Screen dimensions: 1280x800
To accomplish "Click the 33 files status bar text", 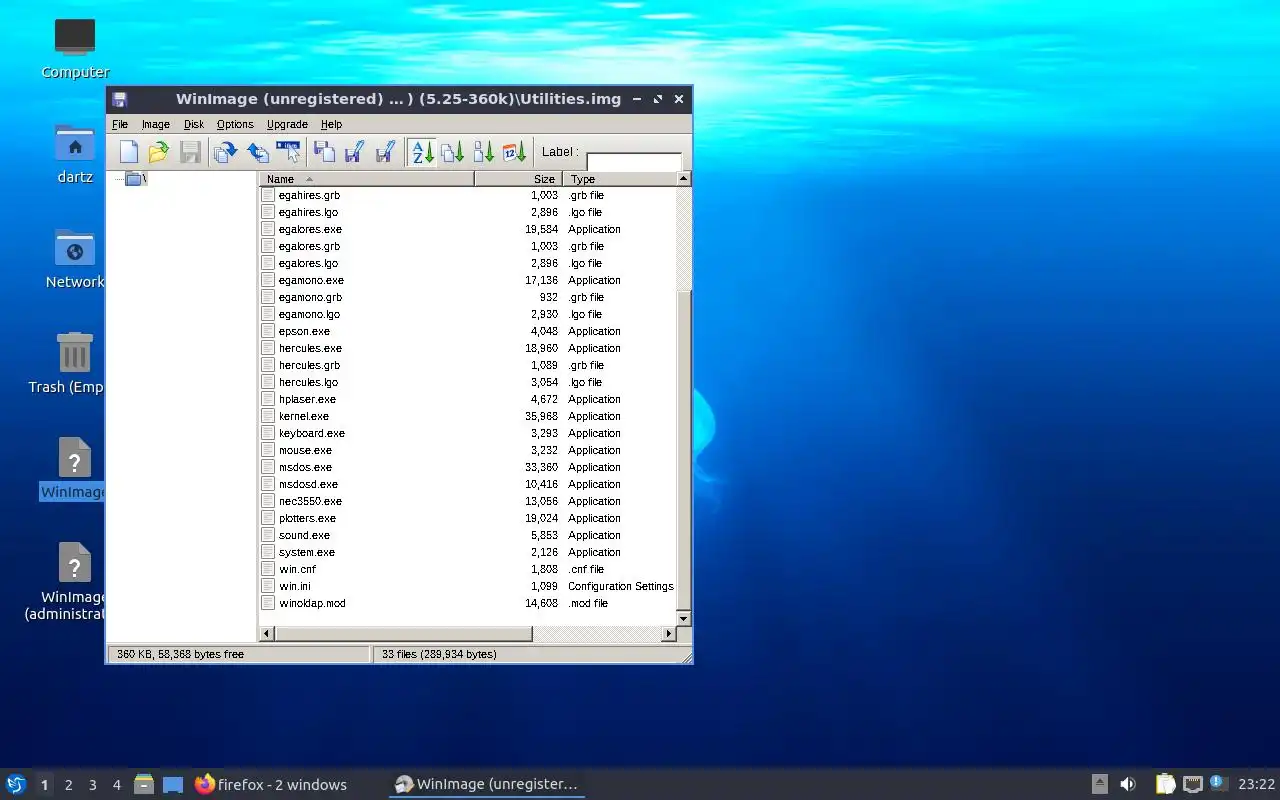I will tap(439, 654).
